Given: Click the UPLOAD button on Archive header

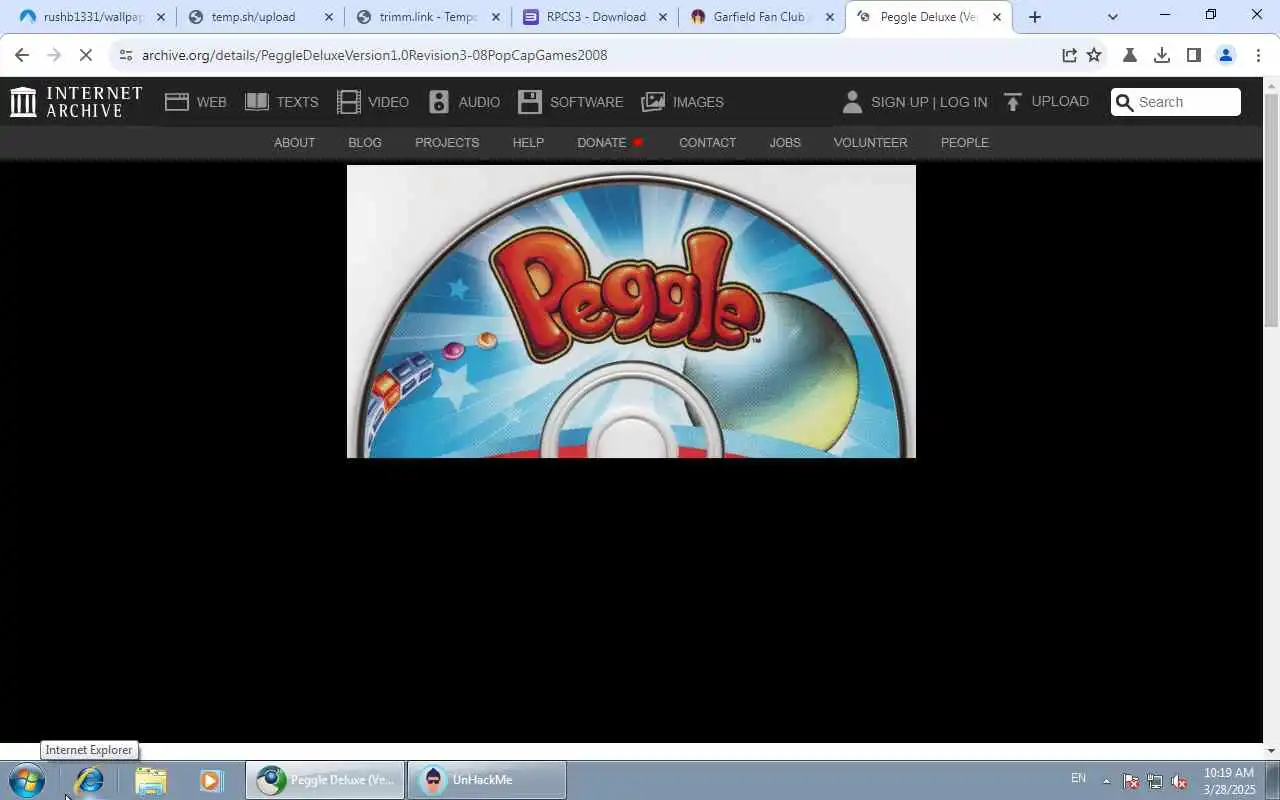Looking at the screenshot, I should (x=1046, y=101).
